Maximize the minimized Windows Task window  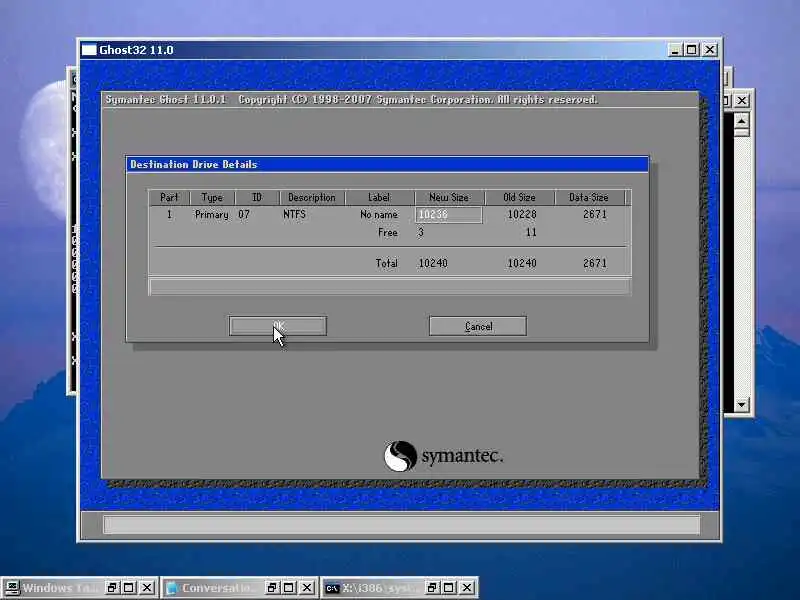(x=129, y=587)
